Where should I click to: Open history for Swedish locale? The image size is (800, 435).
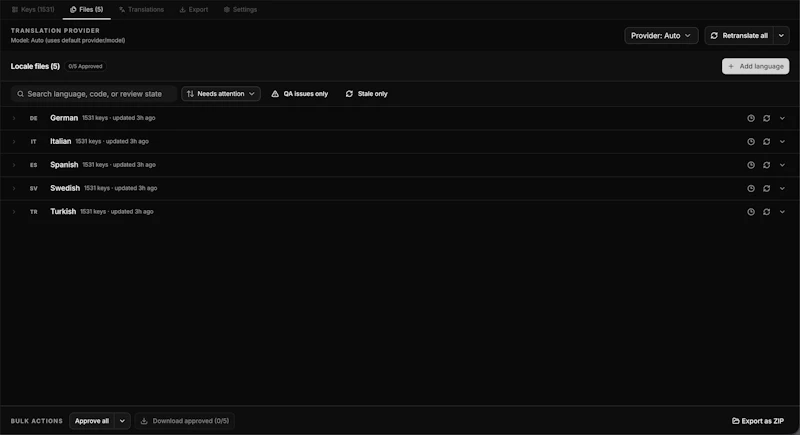pyautogui.click(x=751, y=189)
